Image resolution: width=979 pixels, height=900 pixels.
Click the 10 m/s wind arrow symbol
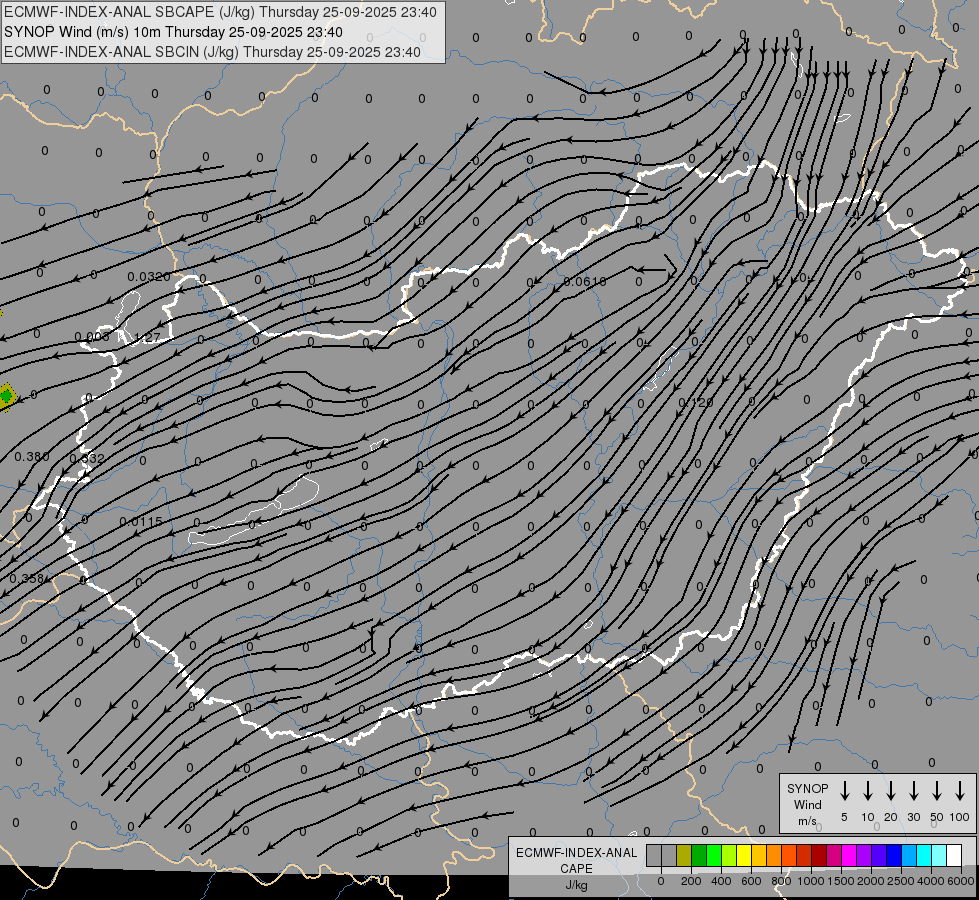tap(868, 791)
